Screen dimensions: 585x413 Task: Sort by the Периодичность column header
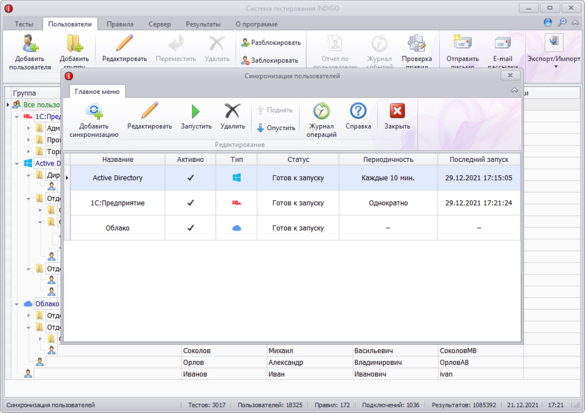[388, 160]
